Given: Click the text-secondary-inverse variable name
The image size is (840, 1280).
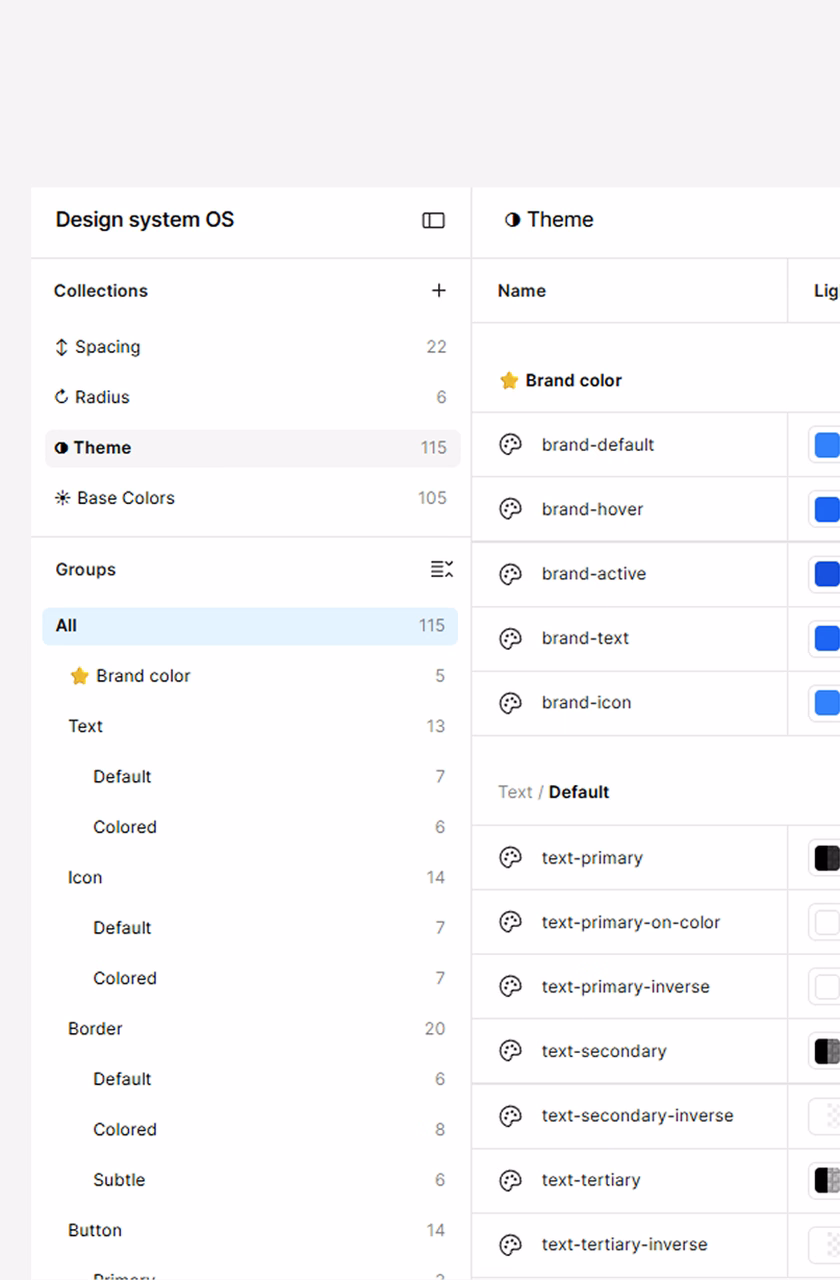Looking at the screenshot, I should tap(637, 1116).
